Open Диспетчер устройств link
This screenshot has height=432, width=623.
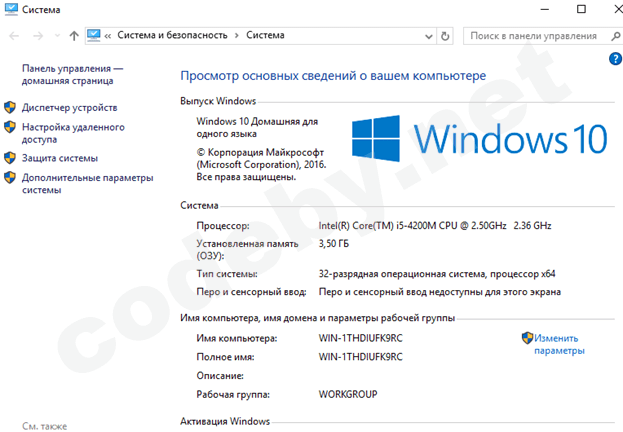70,108
